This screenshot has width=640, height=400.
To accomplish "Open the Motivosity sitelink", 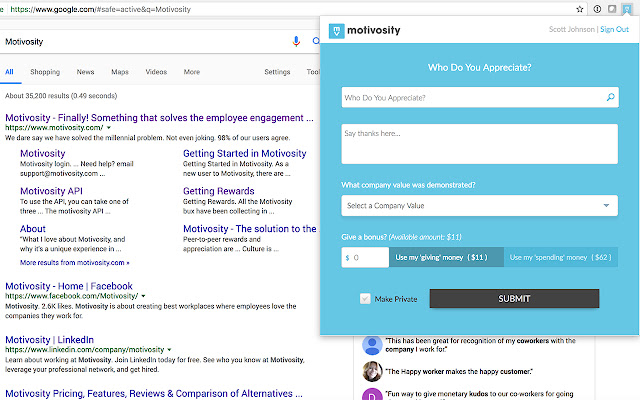I will click(43, 153).
